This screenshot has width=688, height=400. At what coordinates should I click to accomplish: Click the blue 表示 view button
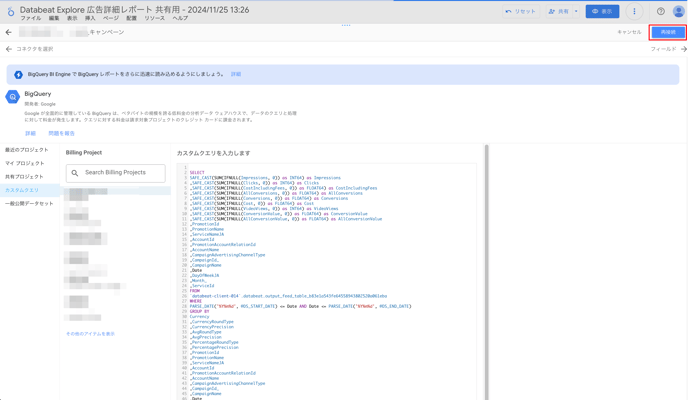[x=602, y=11]
